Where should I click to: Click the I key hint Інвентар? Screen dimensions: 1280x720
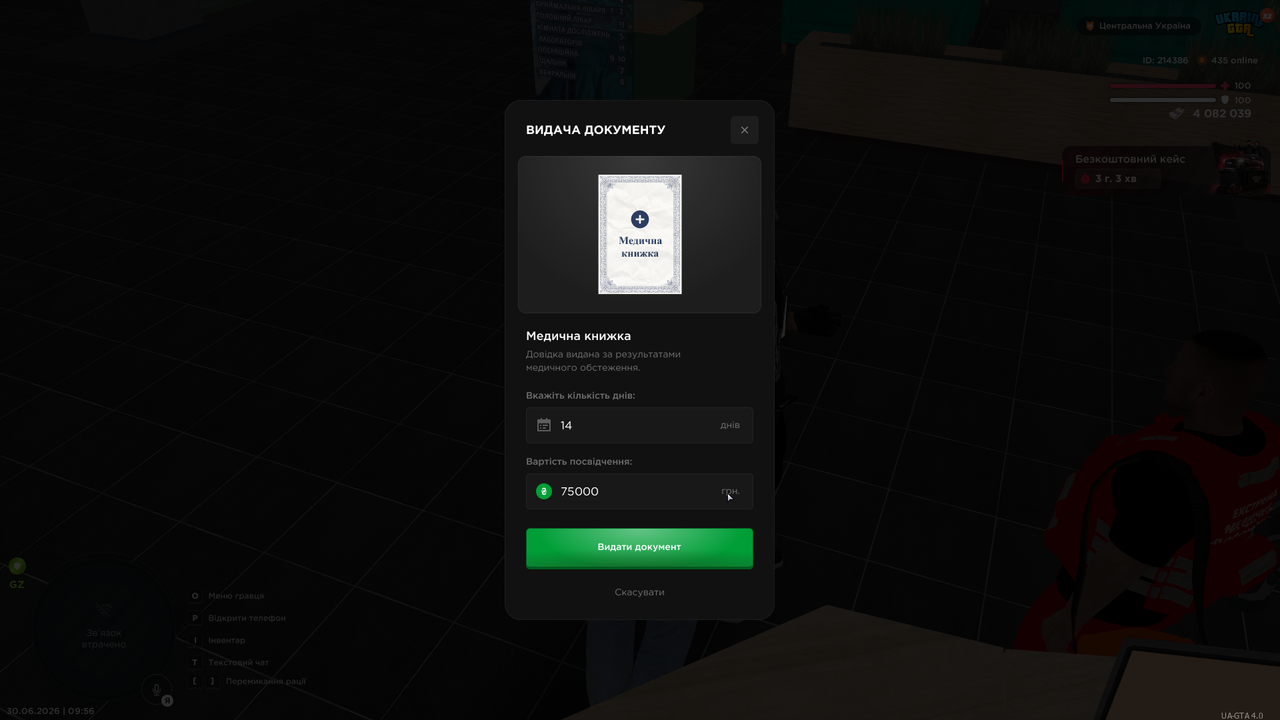point(217,640)
